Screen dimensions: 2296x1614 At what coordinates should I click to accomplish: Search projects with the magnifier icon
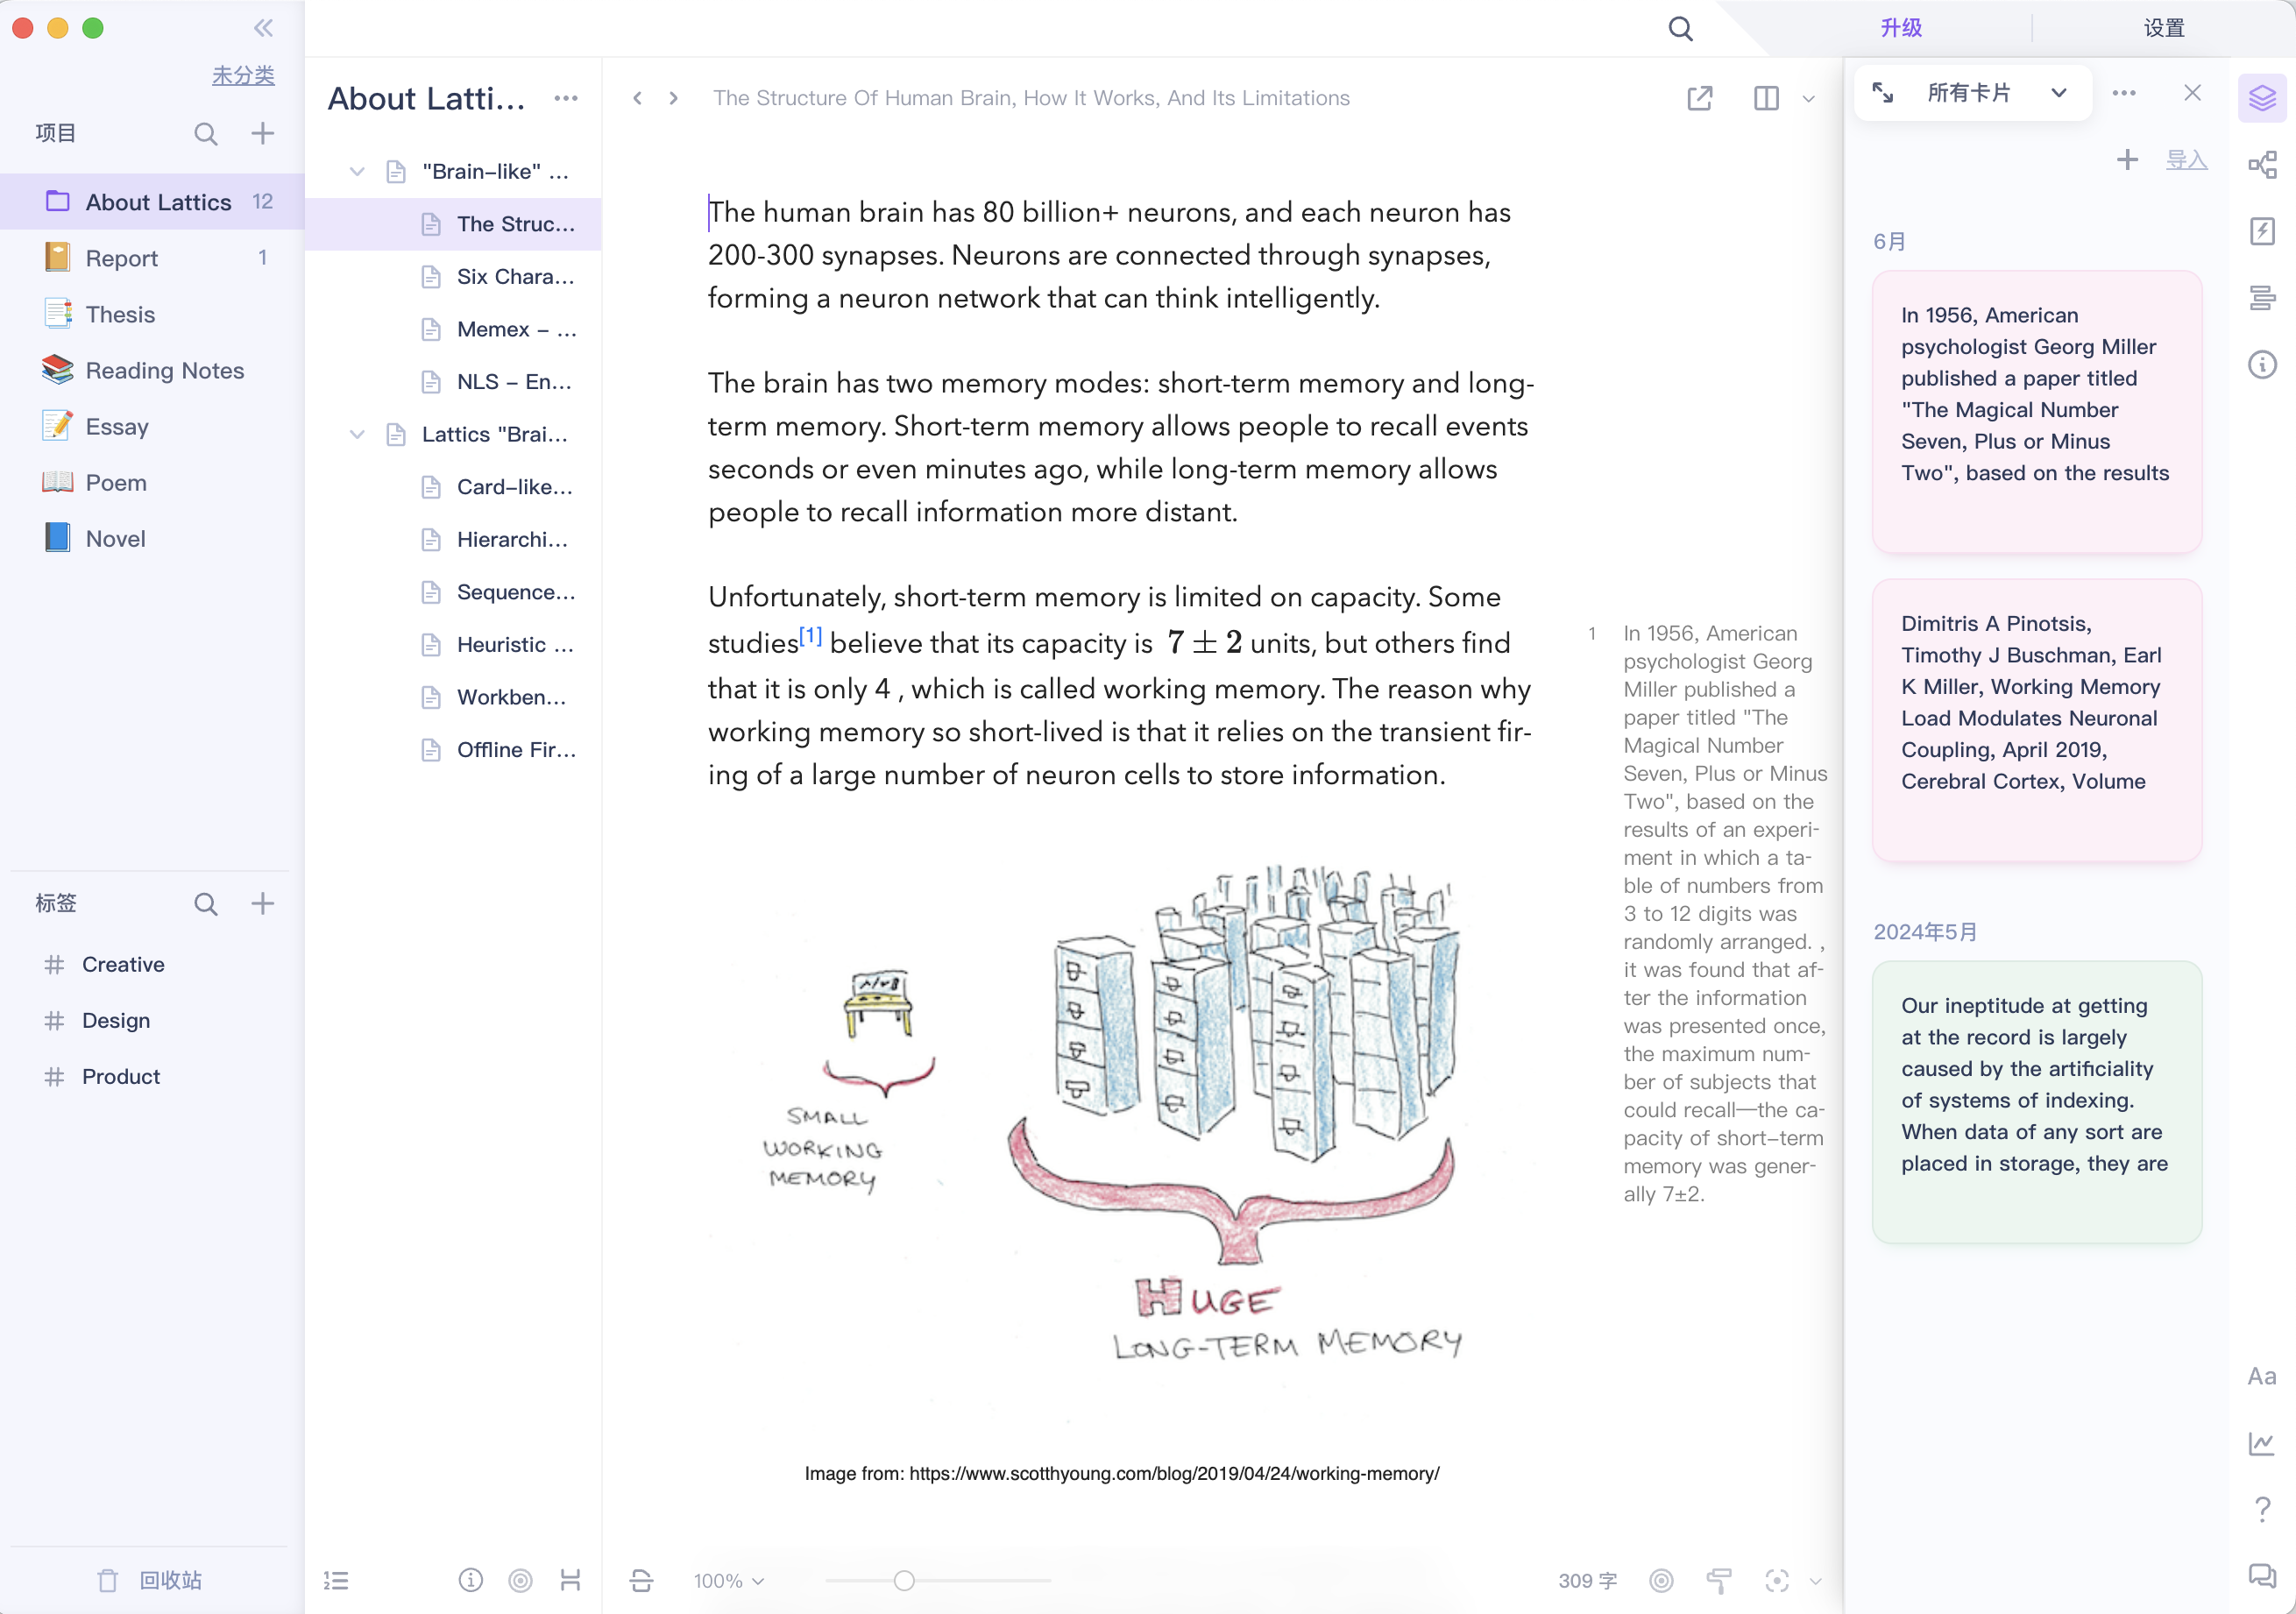(x=205, y=134)
